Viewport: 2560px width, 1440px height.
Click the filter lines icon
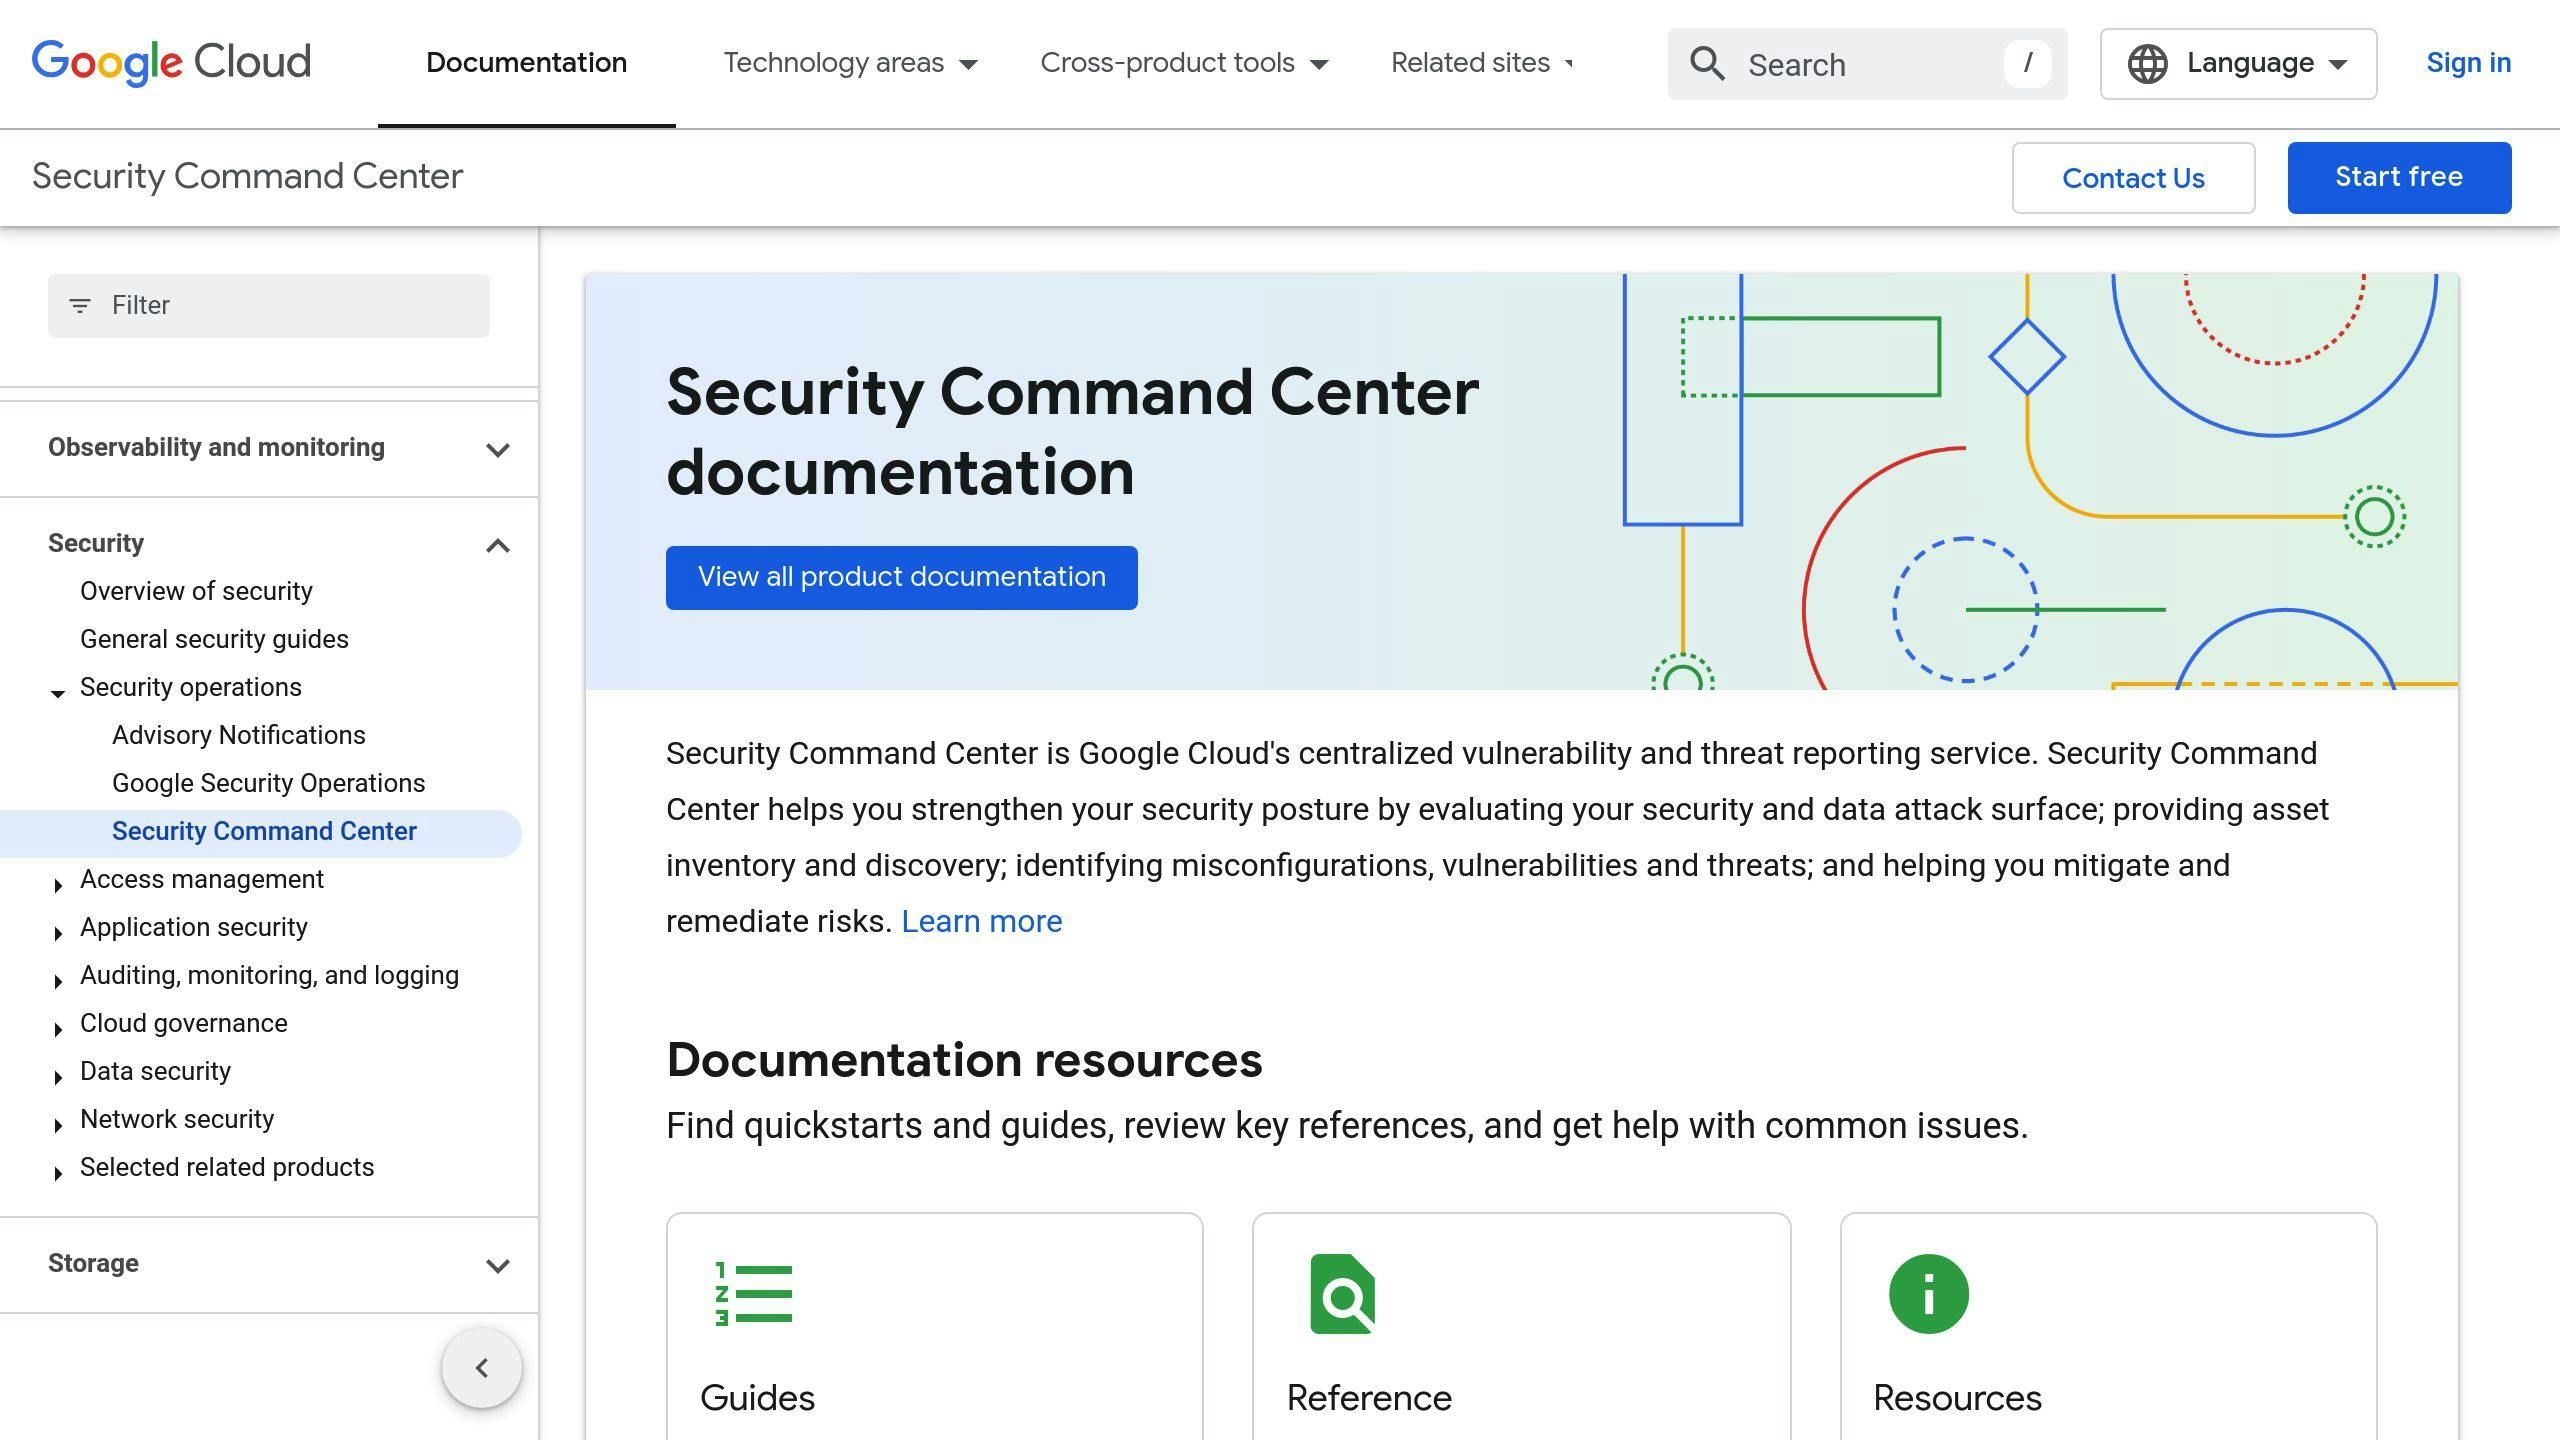tap(80, 305)
